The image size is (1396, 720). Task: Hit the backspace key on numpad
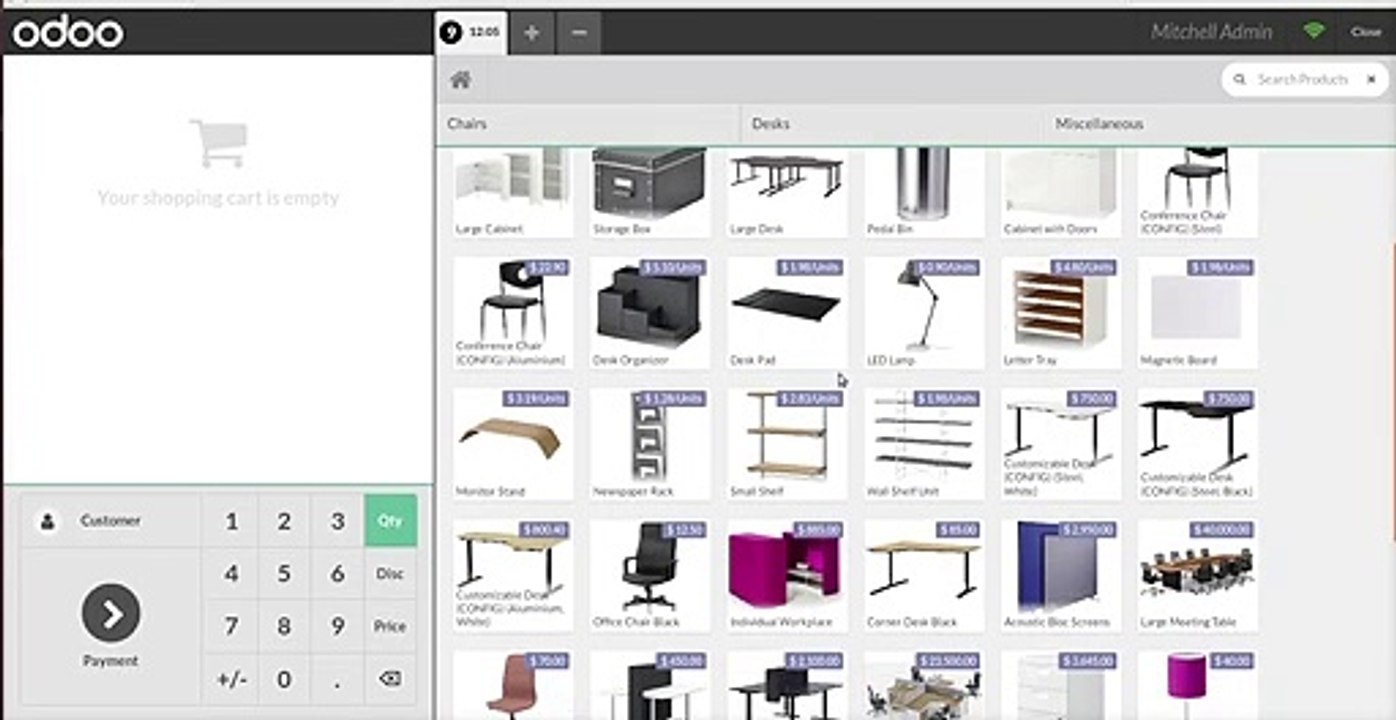[x=390, y=679]
